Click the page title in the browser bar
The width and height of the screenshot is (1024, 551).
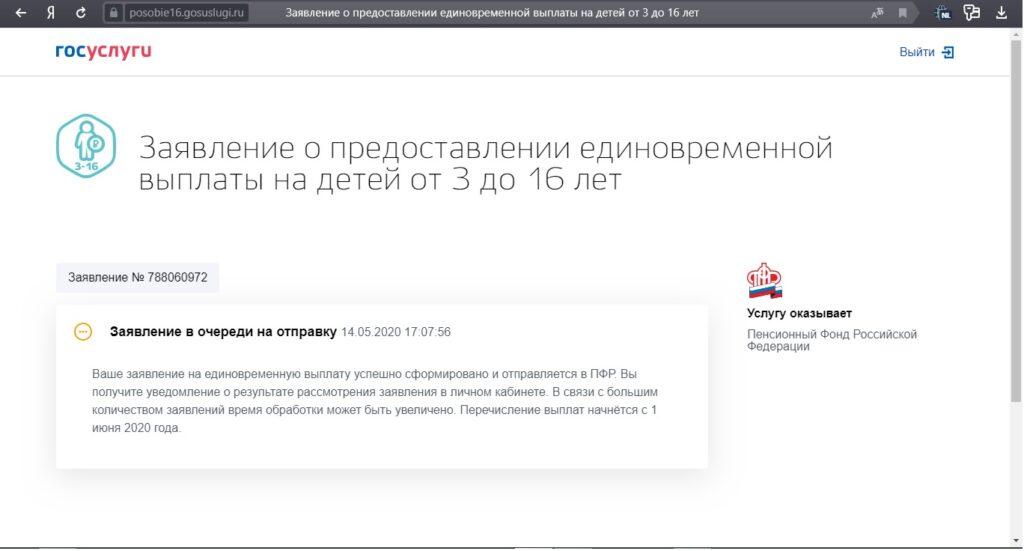(492, 12)
